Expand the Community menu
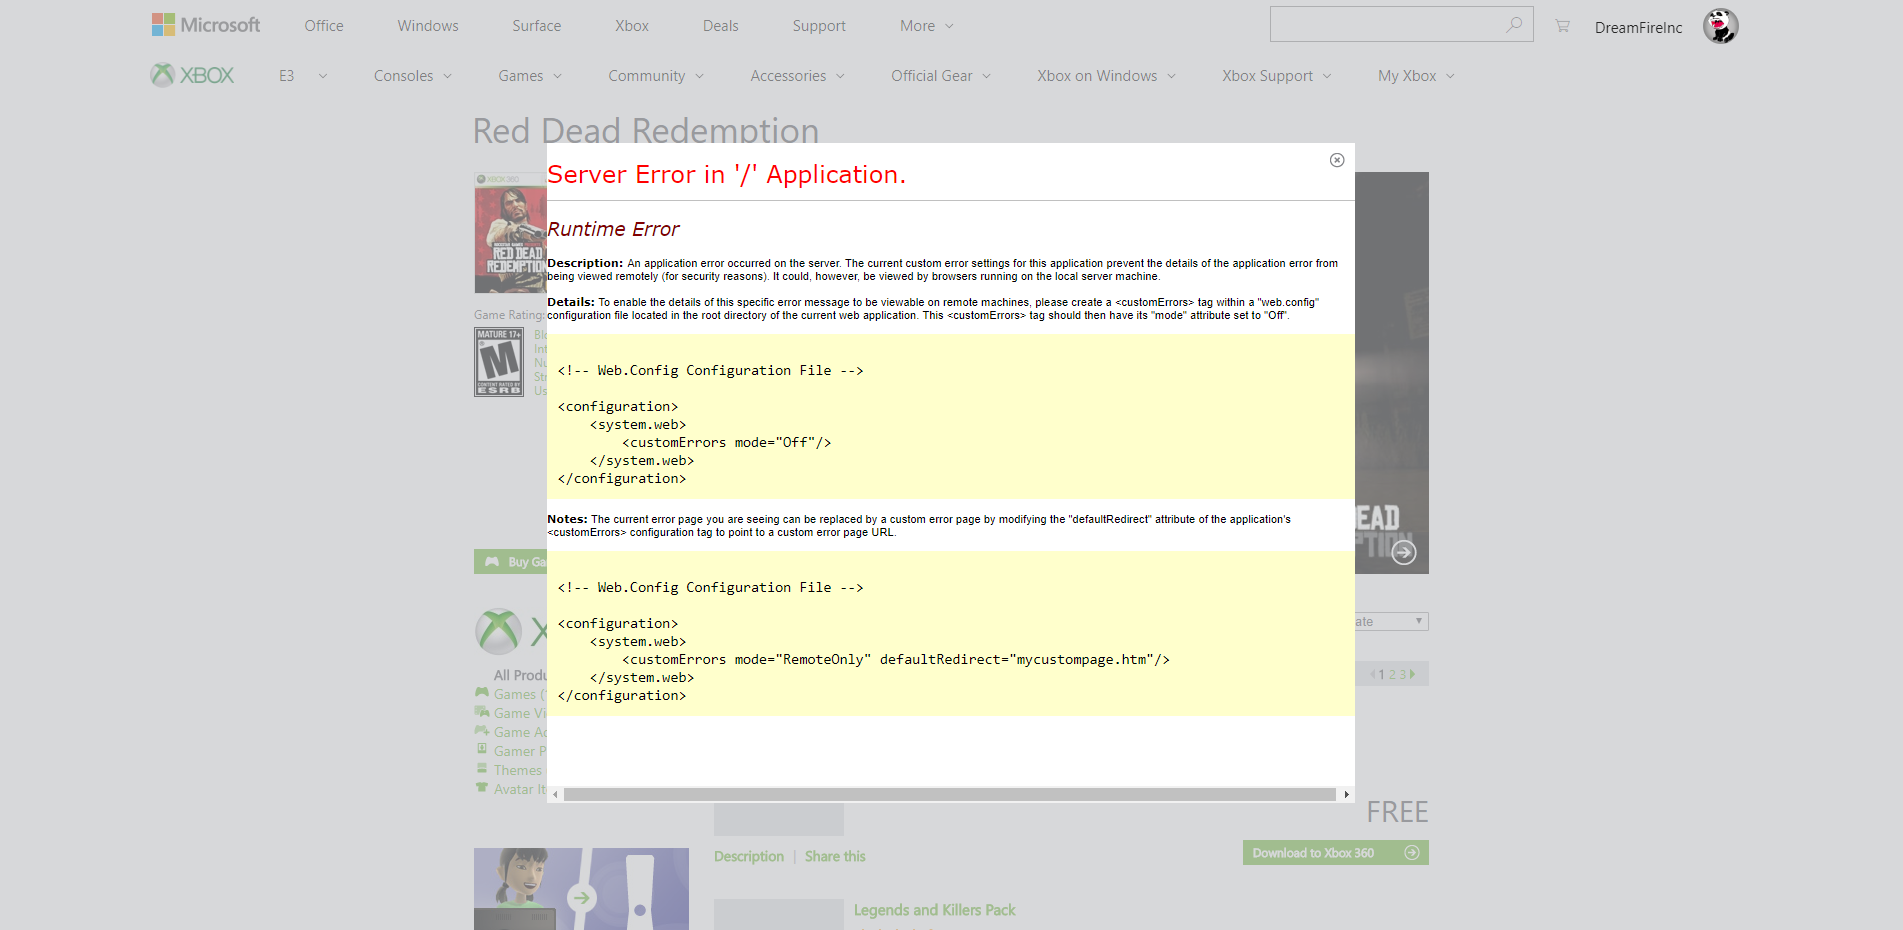The width and height of the screenshot is (1903, 930). click(x=656, y=76)
